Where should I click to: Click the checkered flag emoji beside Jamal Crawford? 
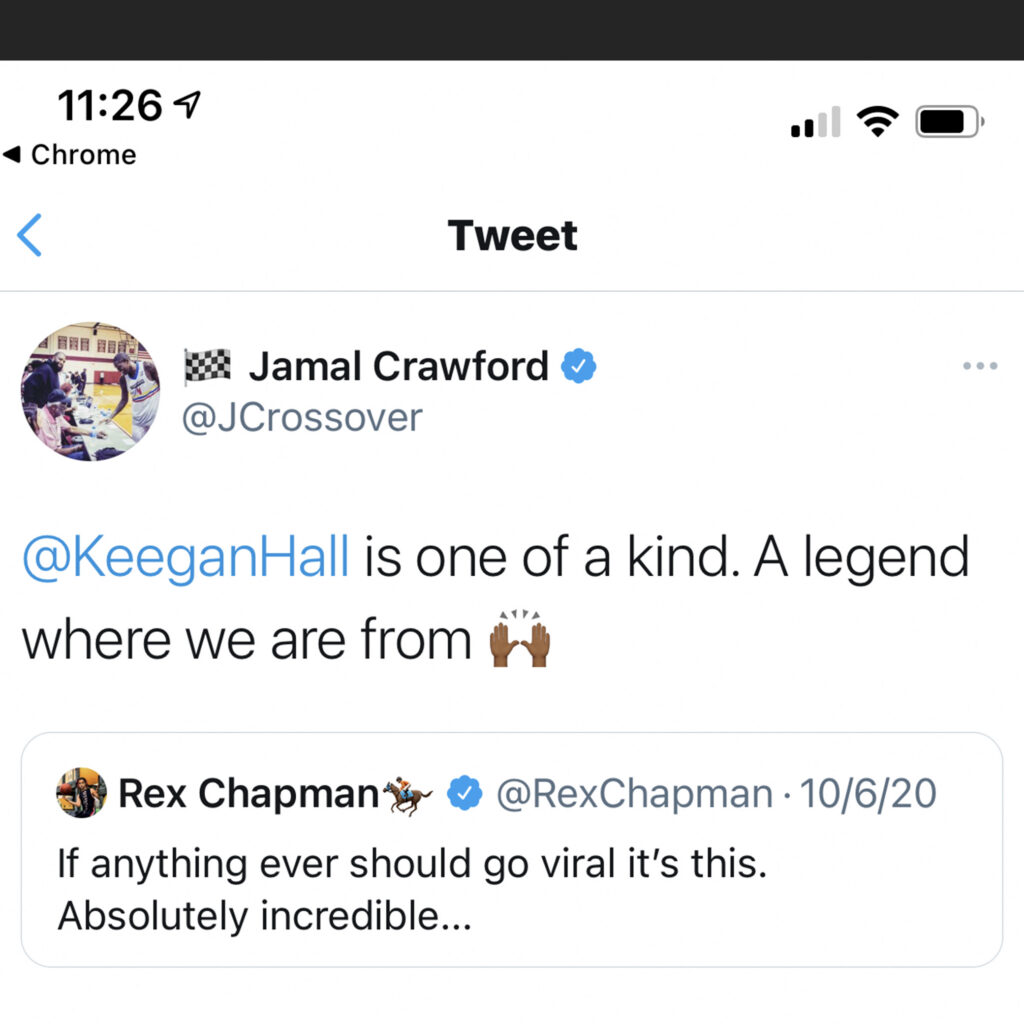click(207, 367)
